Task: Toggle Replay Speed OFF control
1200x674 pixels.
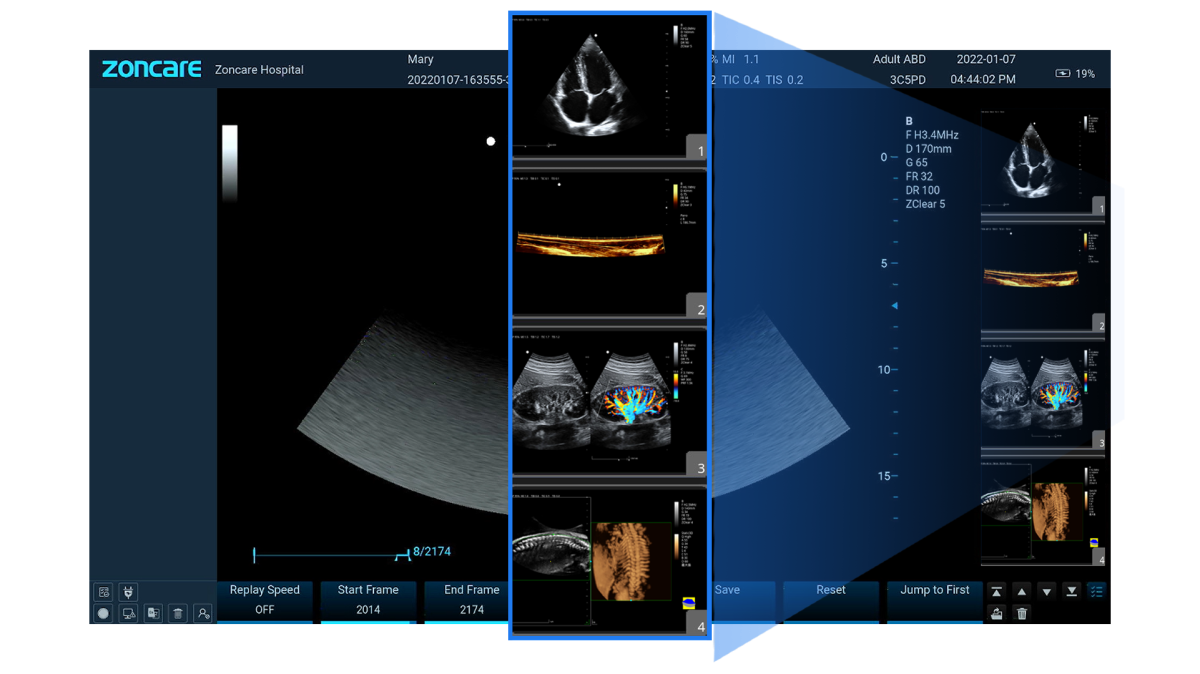Action: click(265, 600)
